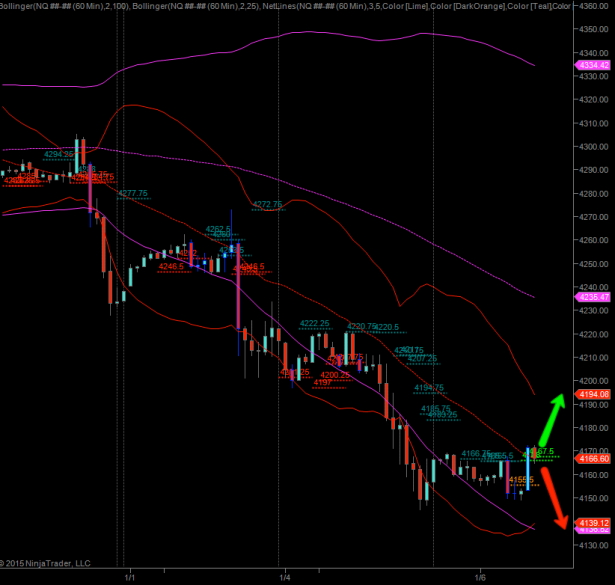Select the magenta 4334.42 price marker
This screenshot has height=585, width=615.
(594, 65)
